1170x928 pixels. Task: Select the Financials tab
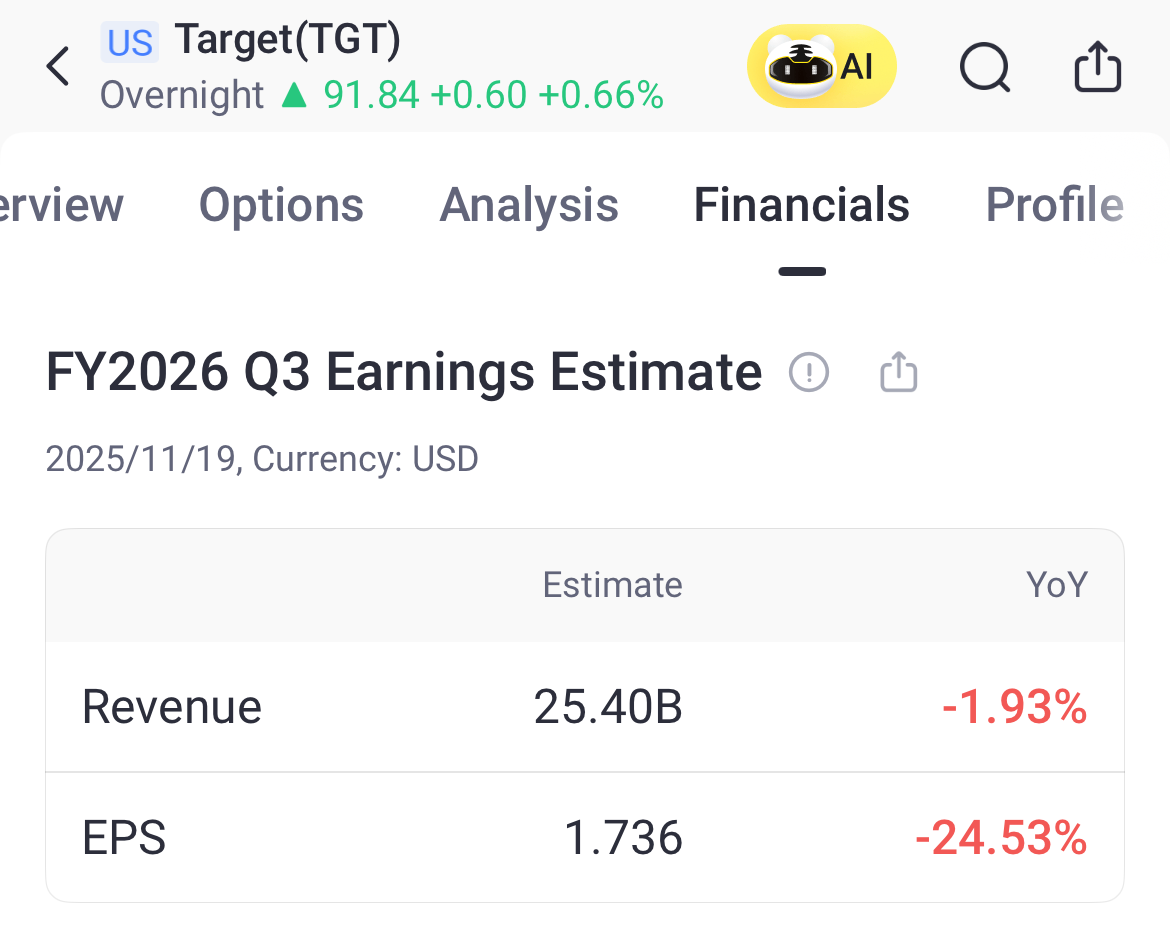point(801,205)
